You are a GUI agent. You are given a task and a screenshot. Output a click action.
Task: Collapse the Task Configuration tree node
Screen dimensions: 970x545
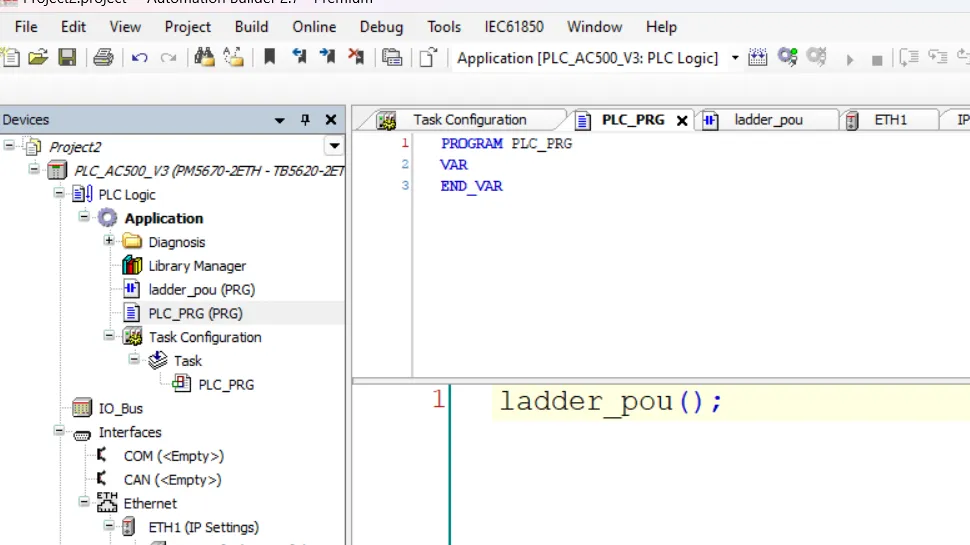pos(109,336)
